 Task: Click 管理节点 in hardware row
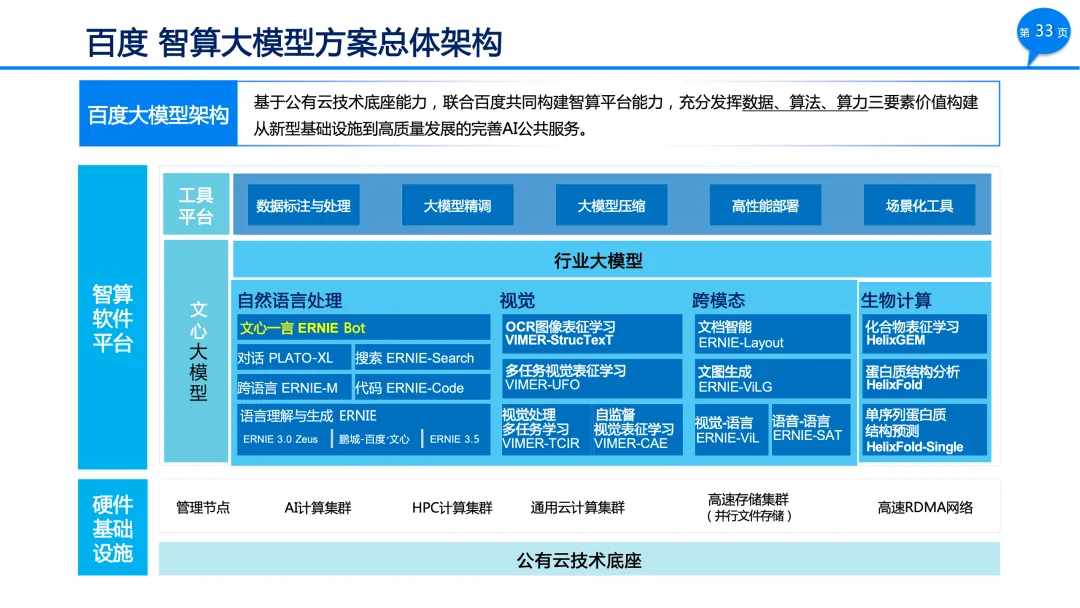(x=203, y=507)
